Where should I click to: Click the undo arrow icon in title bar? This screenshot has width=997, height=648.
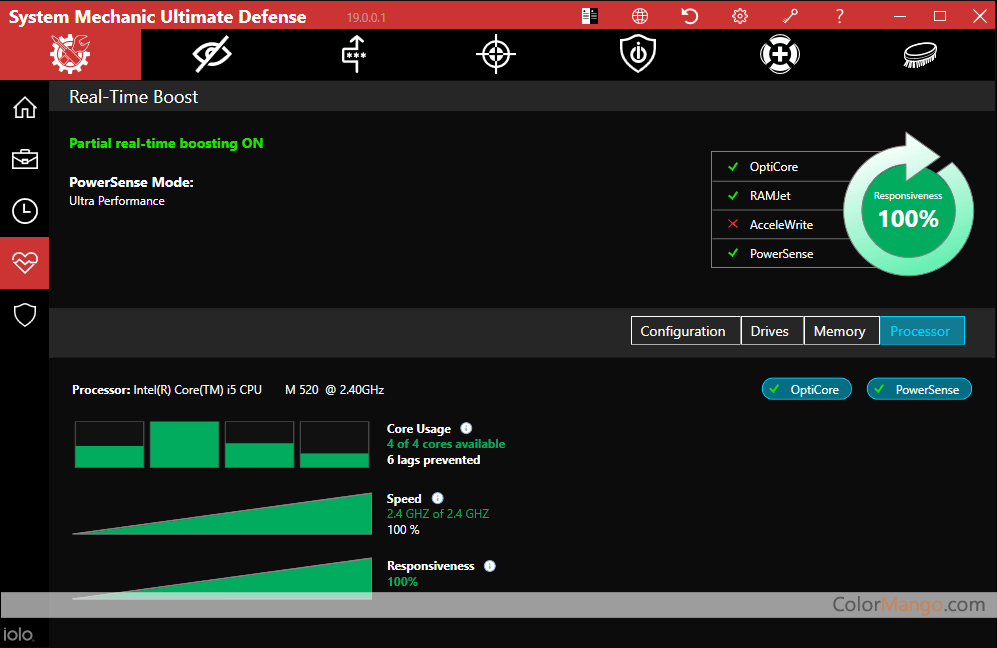[x=689, y=16]
